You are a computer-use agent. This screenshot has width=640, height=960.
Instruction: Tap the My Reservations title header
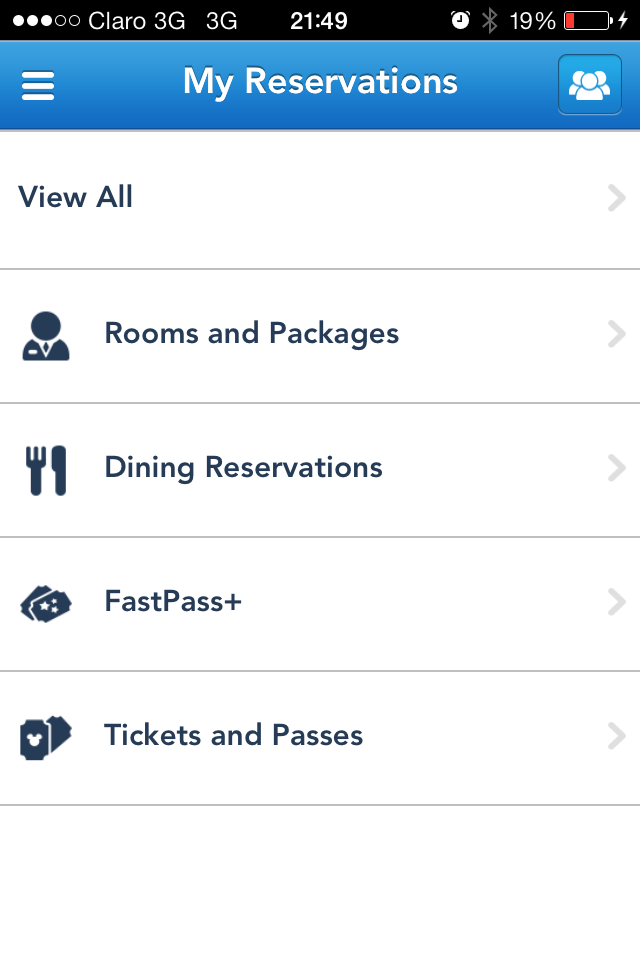coord(320,82)
